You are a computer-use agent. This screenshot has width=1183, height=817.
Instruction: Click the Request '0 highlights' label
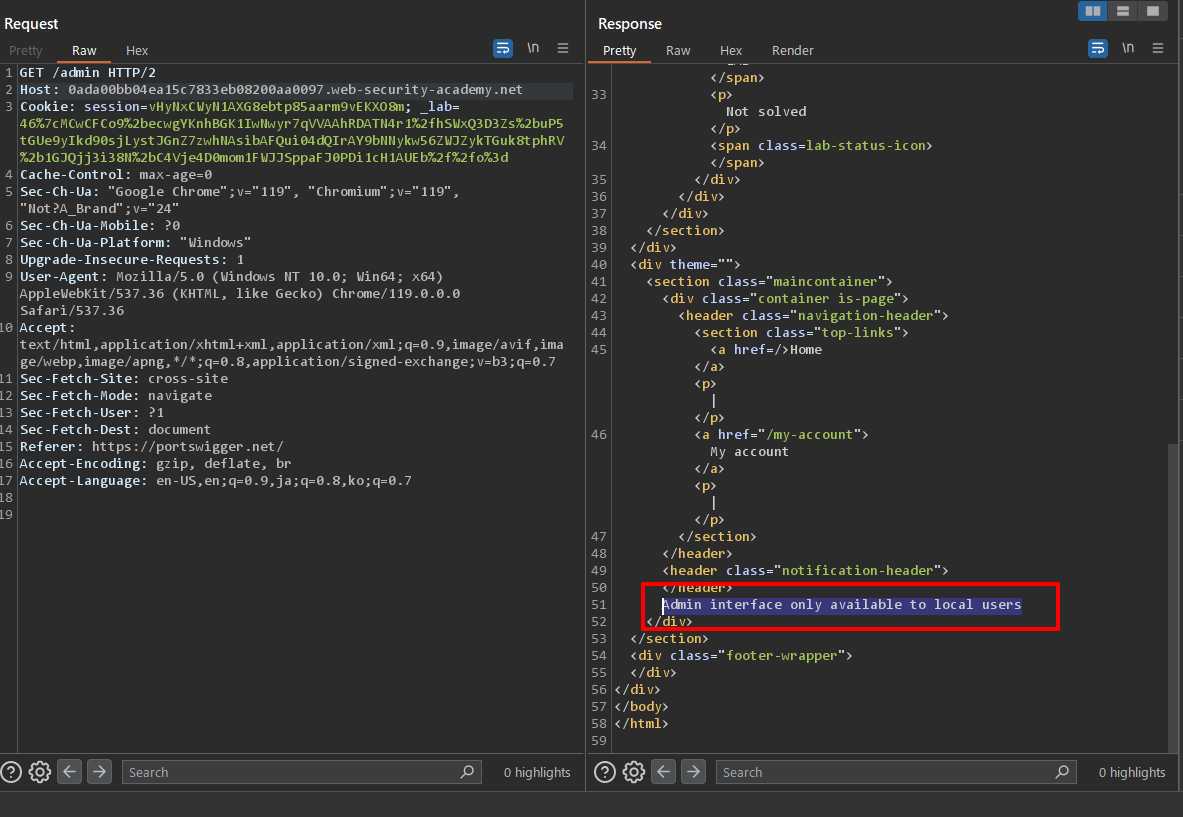tap(537, 772)
